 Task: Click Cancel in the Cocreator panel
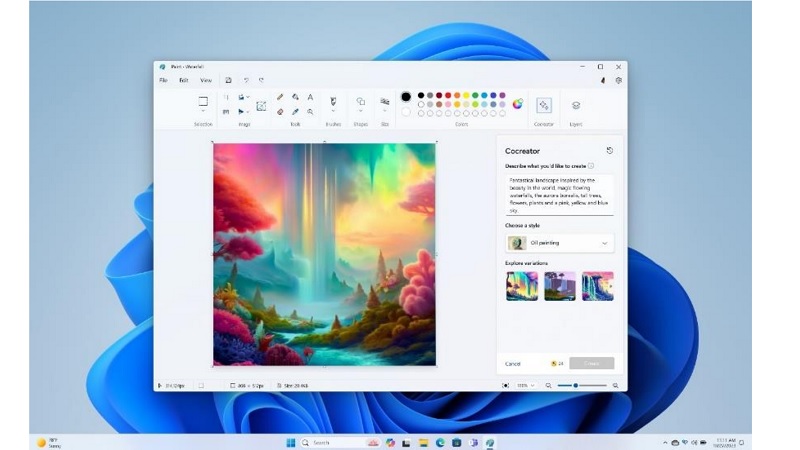click(512, 364)
